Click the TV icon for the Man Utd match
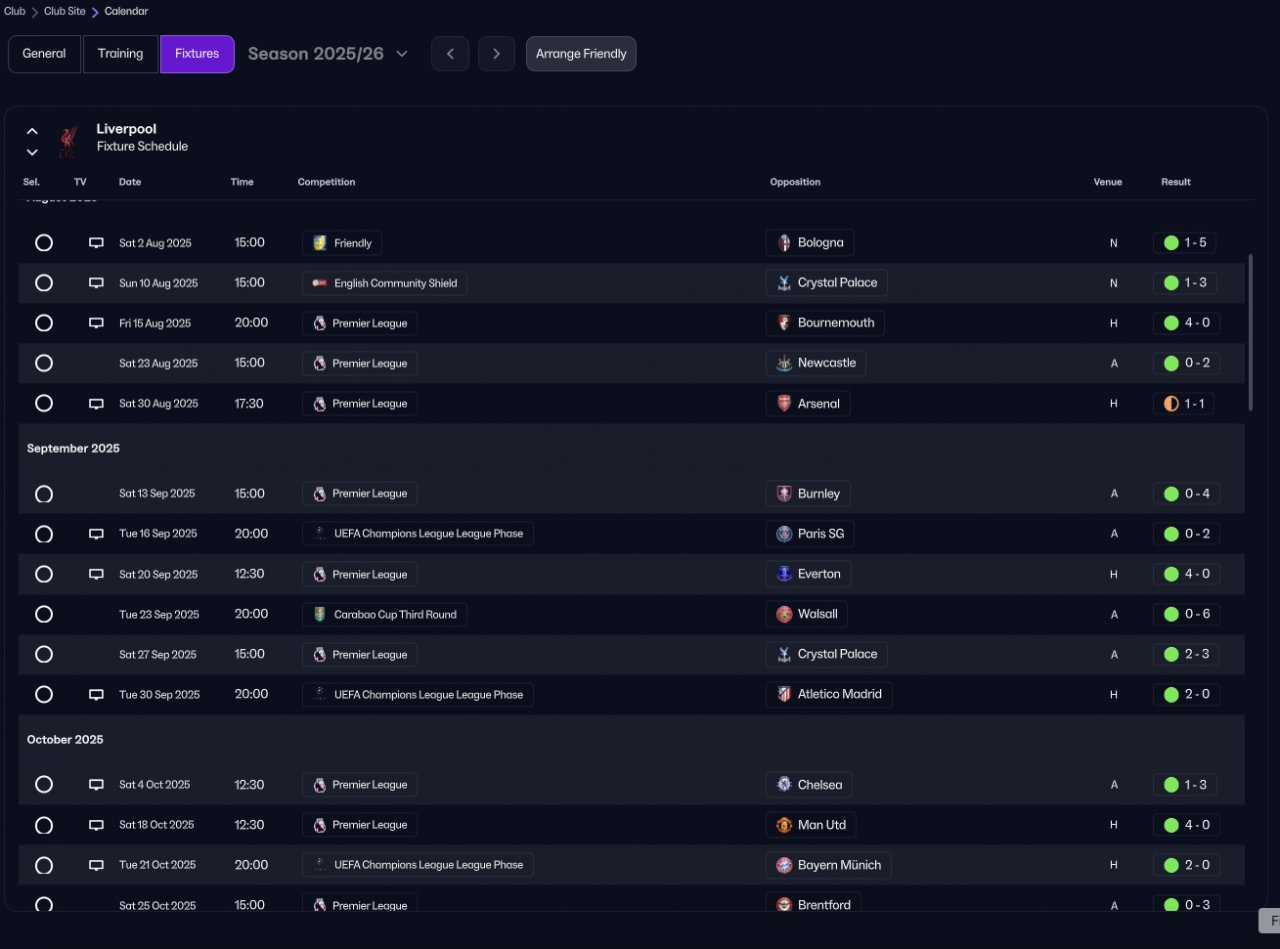 point(96,825)
